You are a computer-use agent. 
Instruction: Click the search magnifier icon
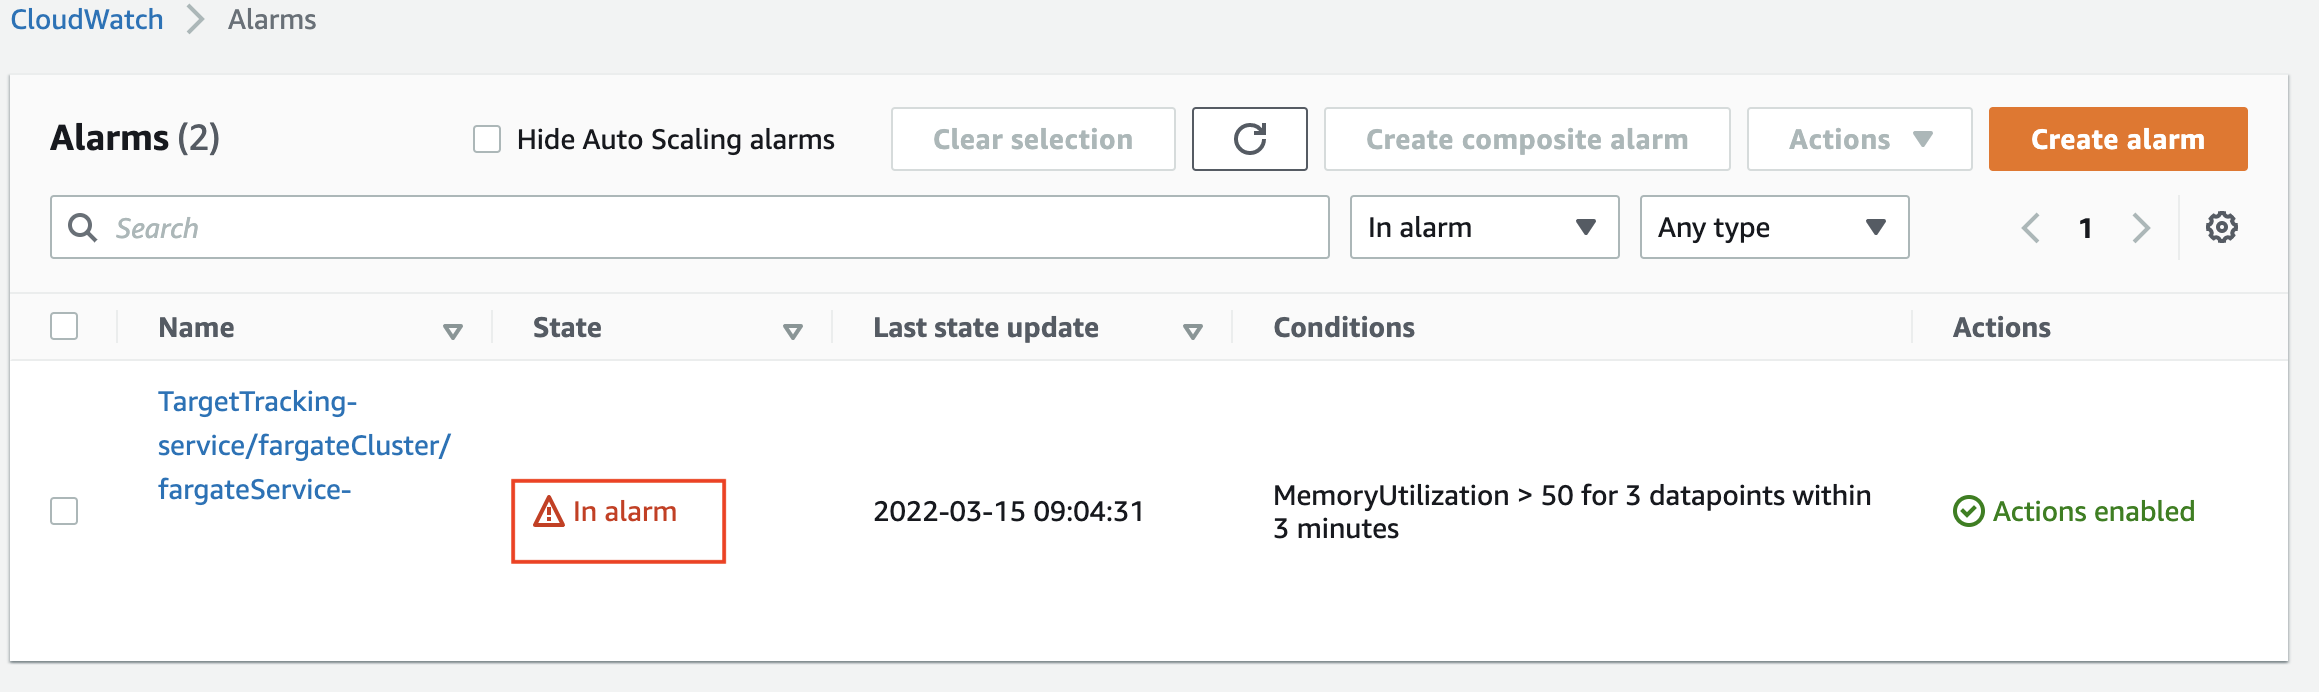82,227
